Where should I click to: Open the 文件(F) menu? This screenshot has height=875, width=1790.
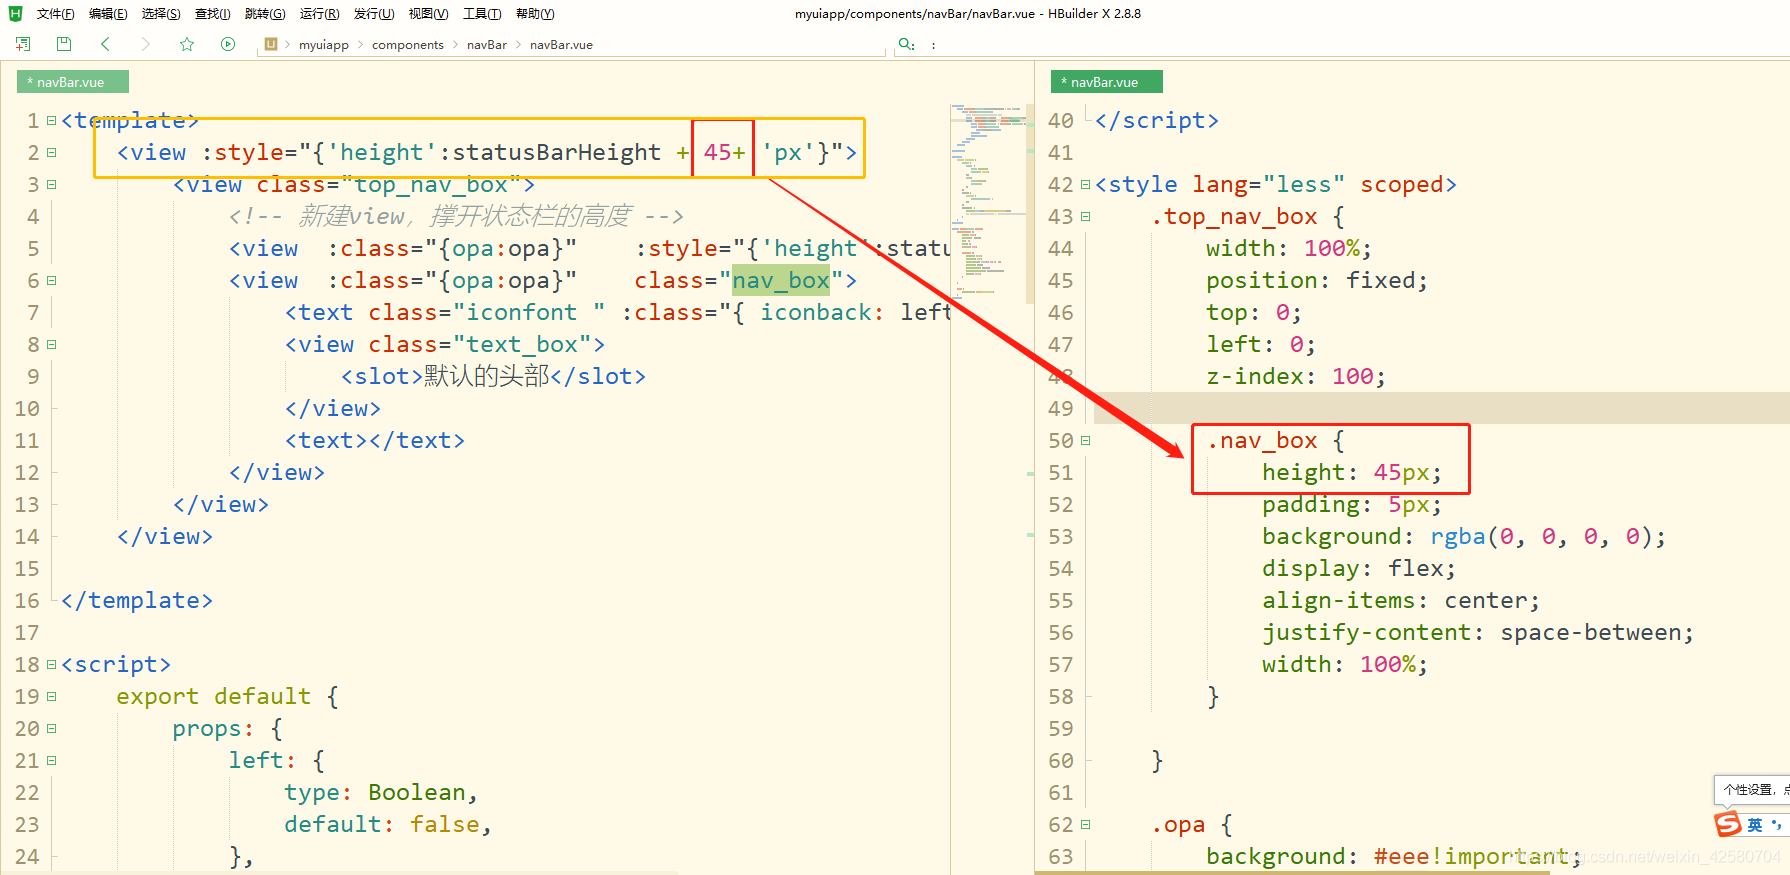pyautogui.click(x=55, y=14)
